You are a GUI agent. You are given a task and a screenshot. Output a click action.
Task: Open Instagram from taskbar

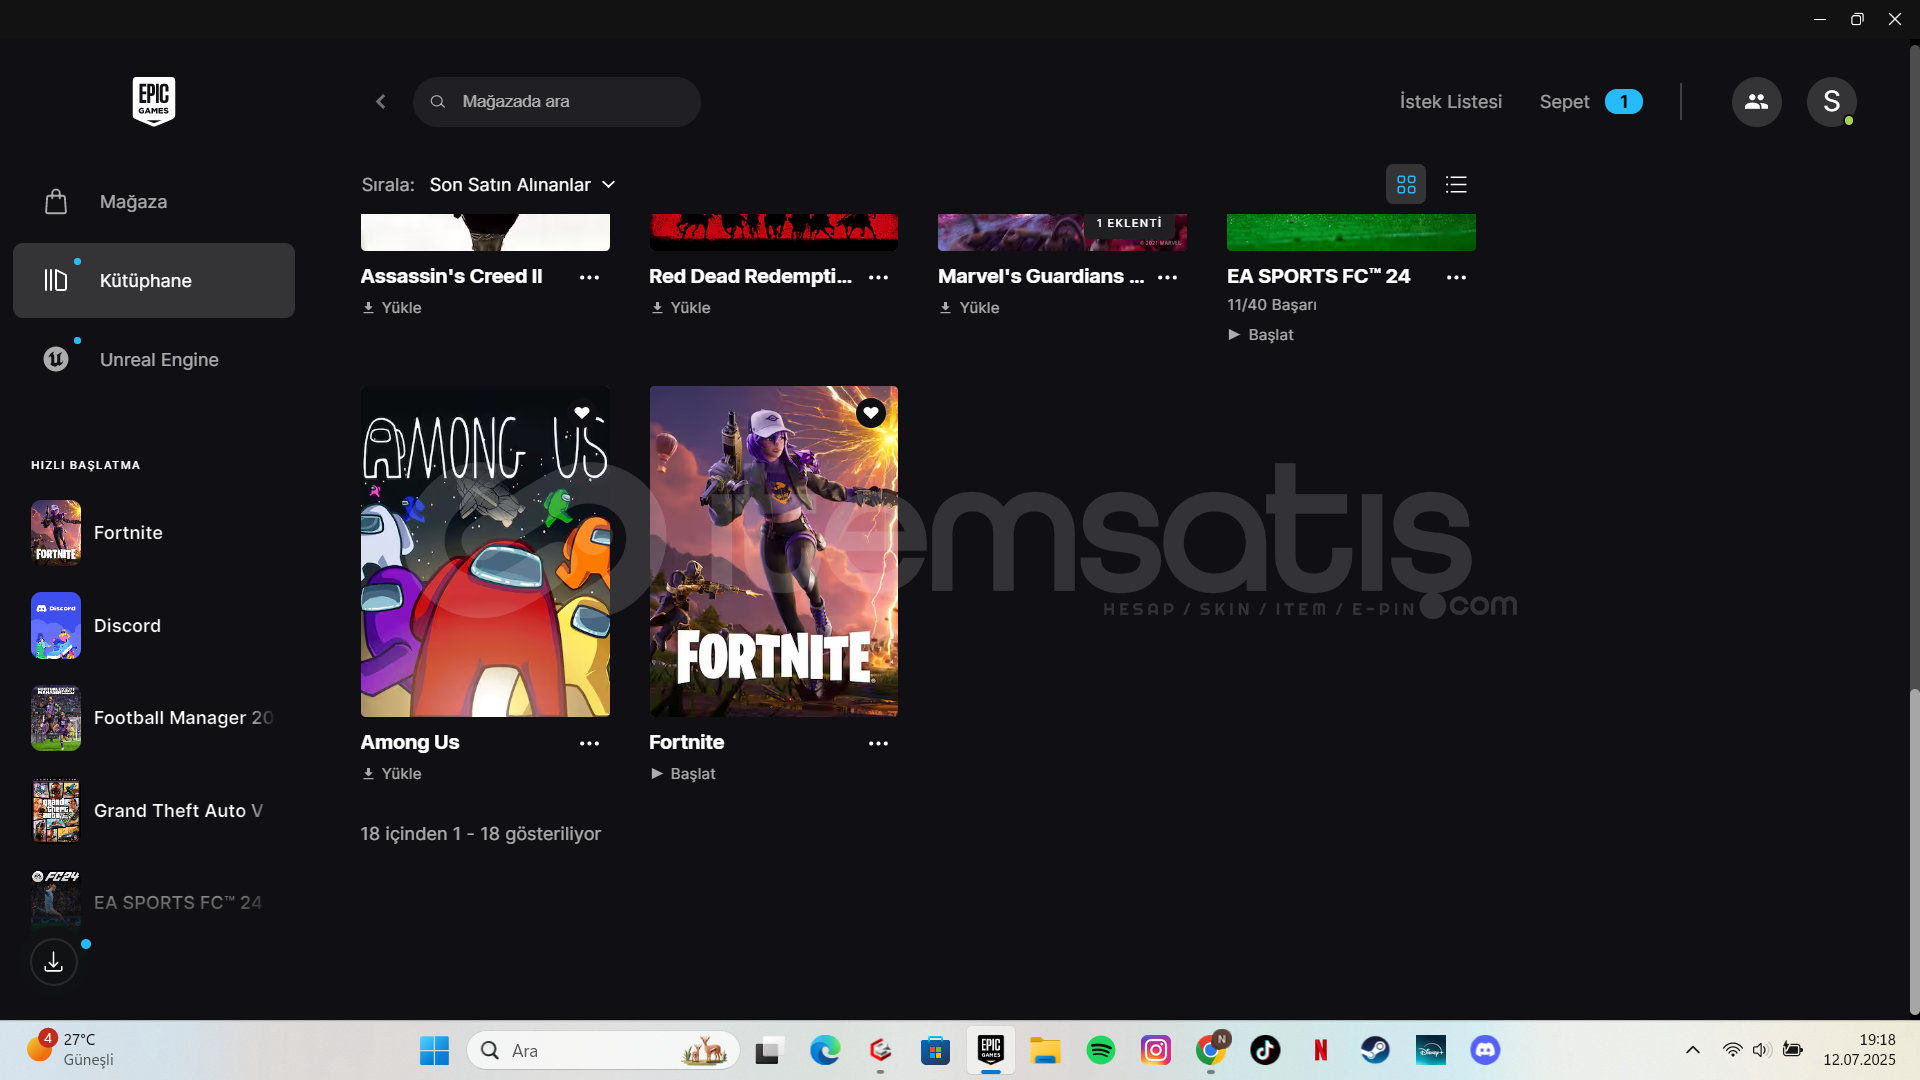click(x=1156, y=1051)
